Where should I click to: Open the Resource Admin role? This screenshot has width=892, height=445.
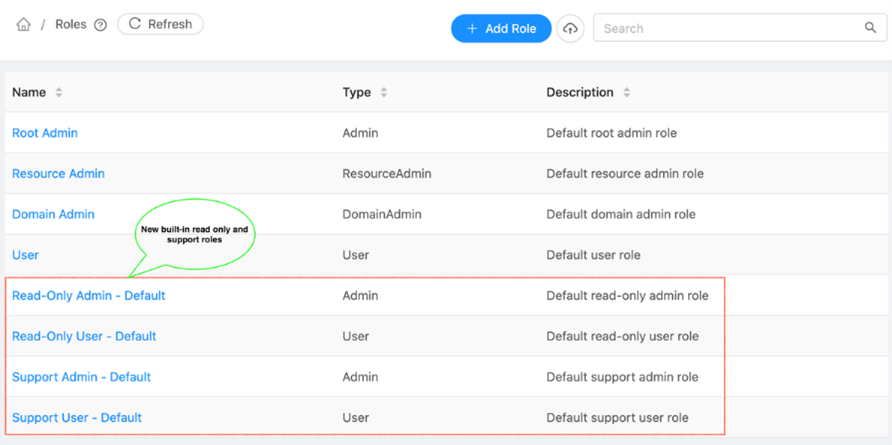58,173
